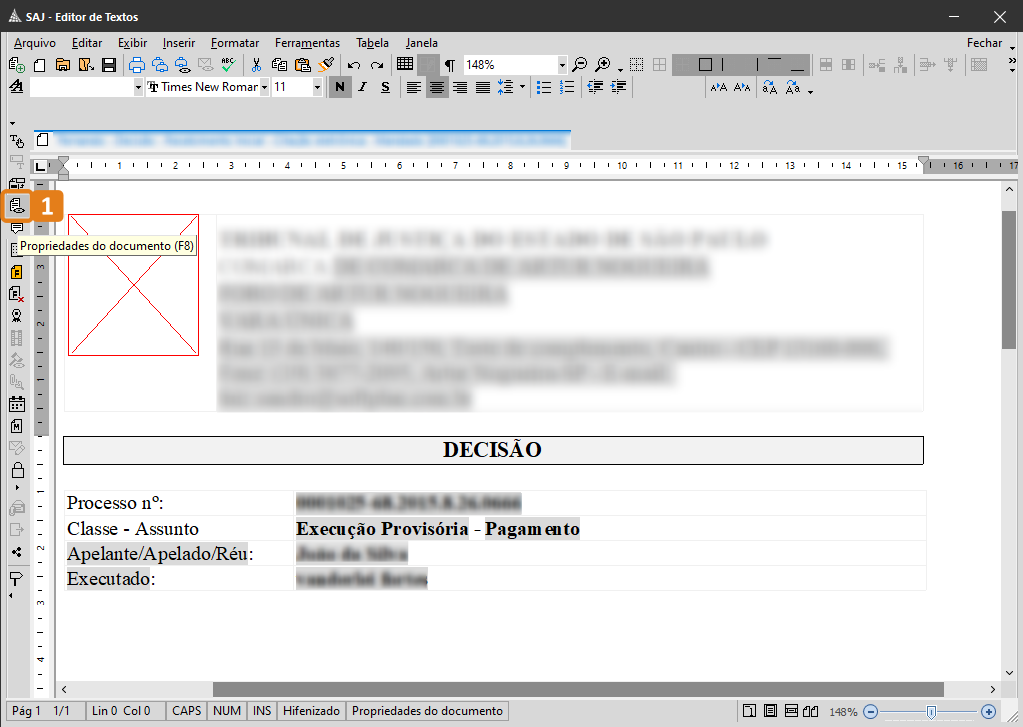The width and height of the screenshot is (1023, 727).
Task: Activate the format painter brush
Action: point(326,65)
